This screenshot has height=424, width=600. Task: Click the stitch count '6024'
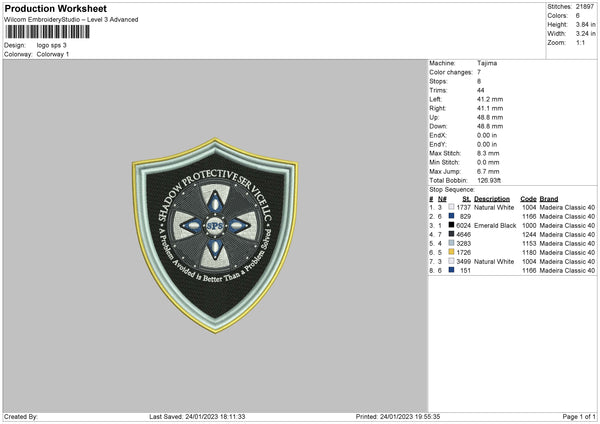coord(463,225)
